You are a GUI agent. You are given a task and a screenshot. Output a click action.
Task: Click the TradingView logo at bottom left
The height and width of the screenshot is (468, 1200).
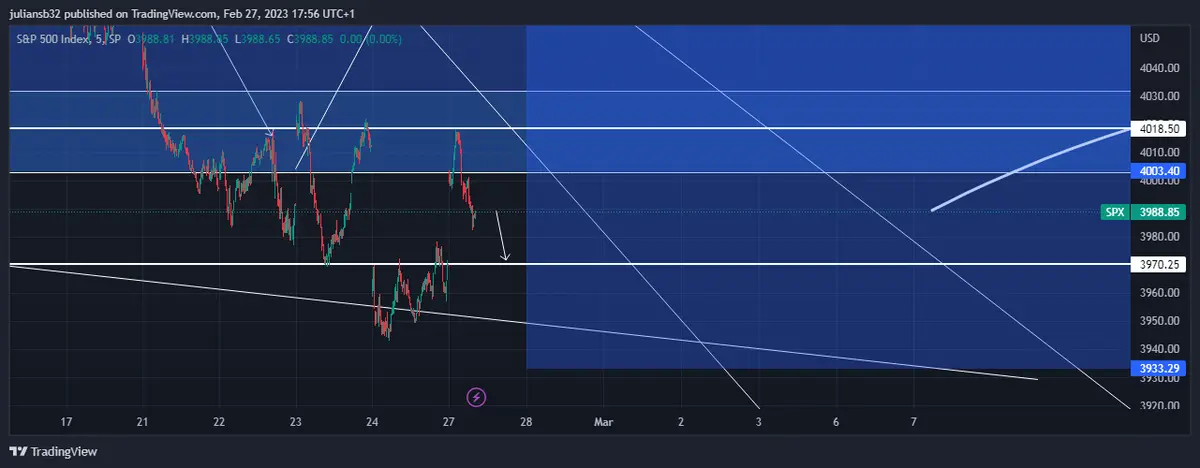click(54, 452)
